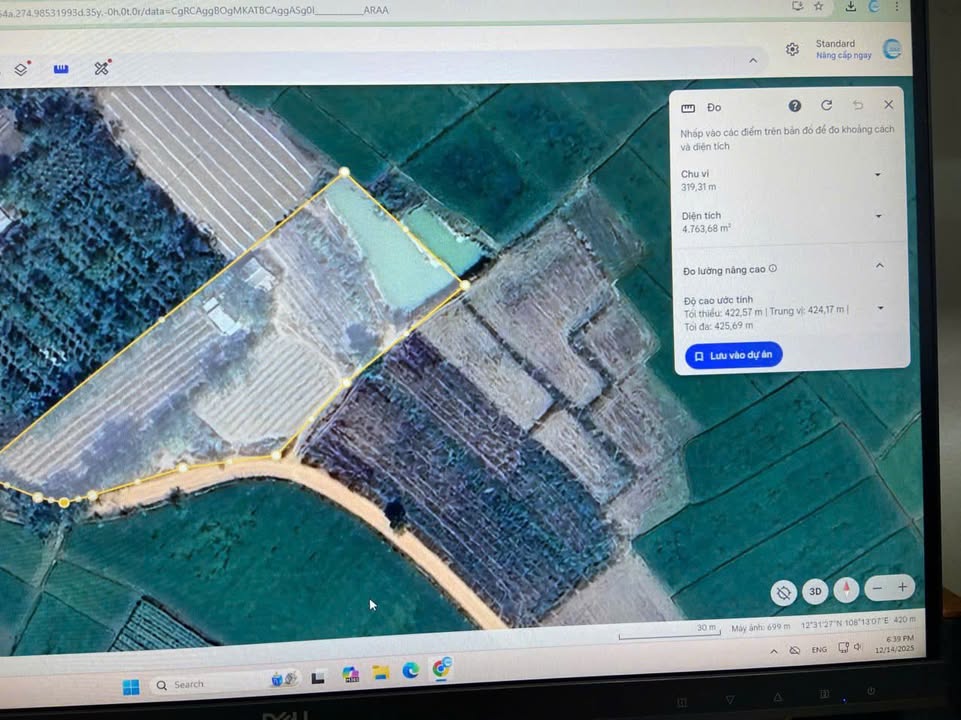
Task: Reset orientation using the compass icon
Action: [x=847, y=591]
